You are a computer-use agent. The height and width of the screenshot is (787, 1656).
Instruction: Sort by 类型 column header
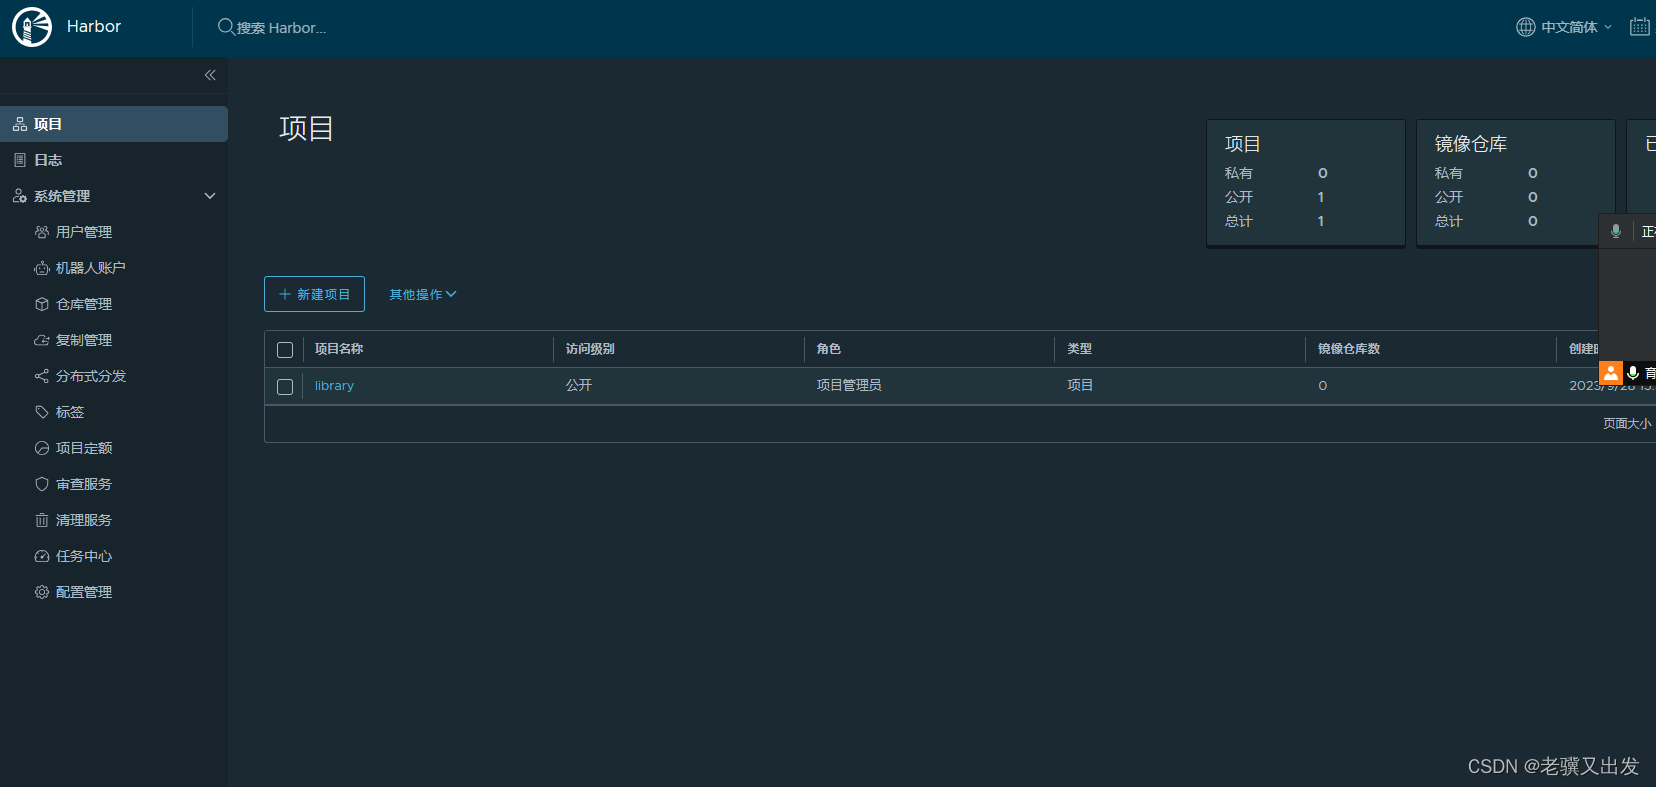[x=1079, y=349]
